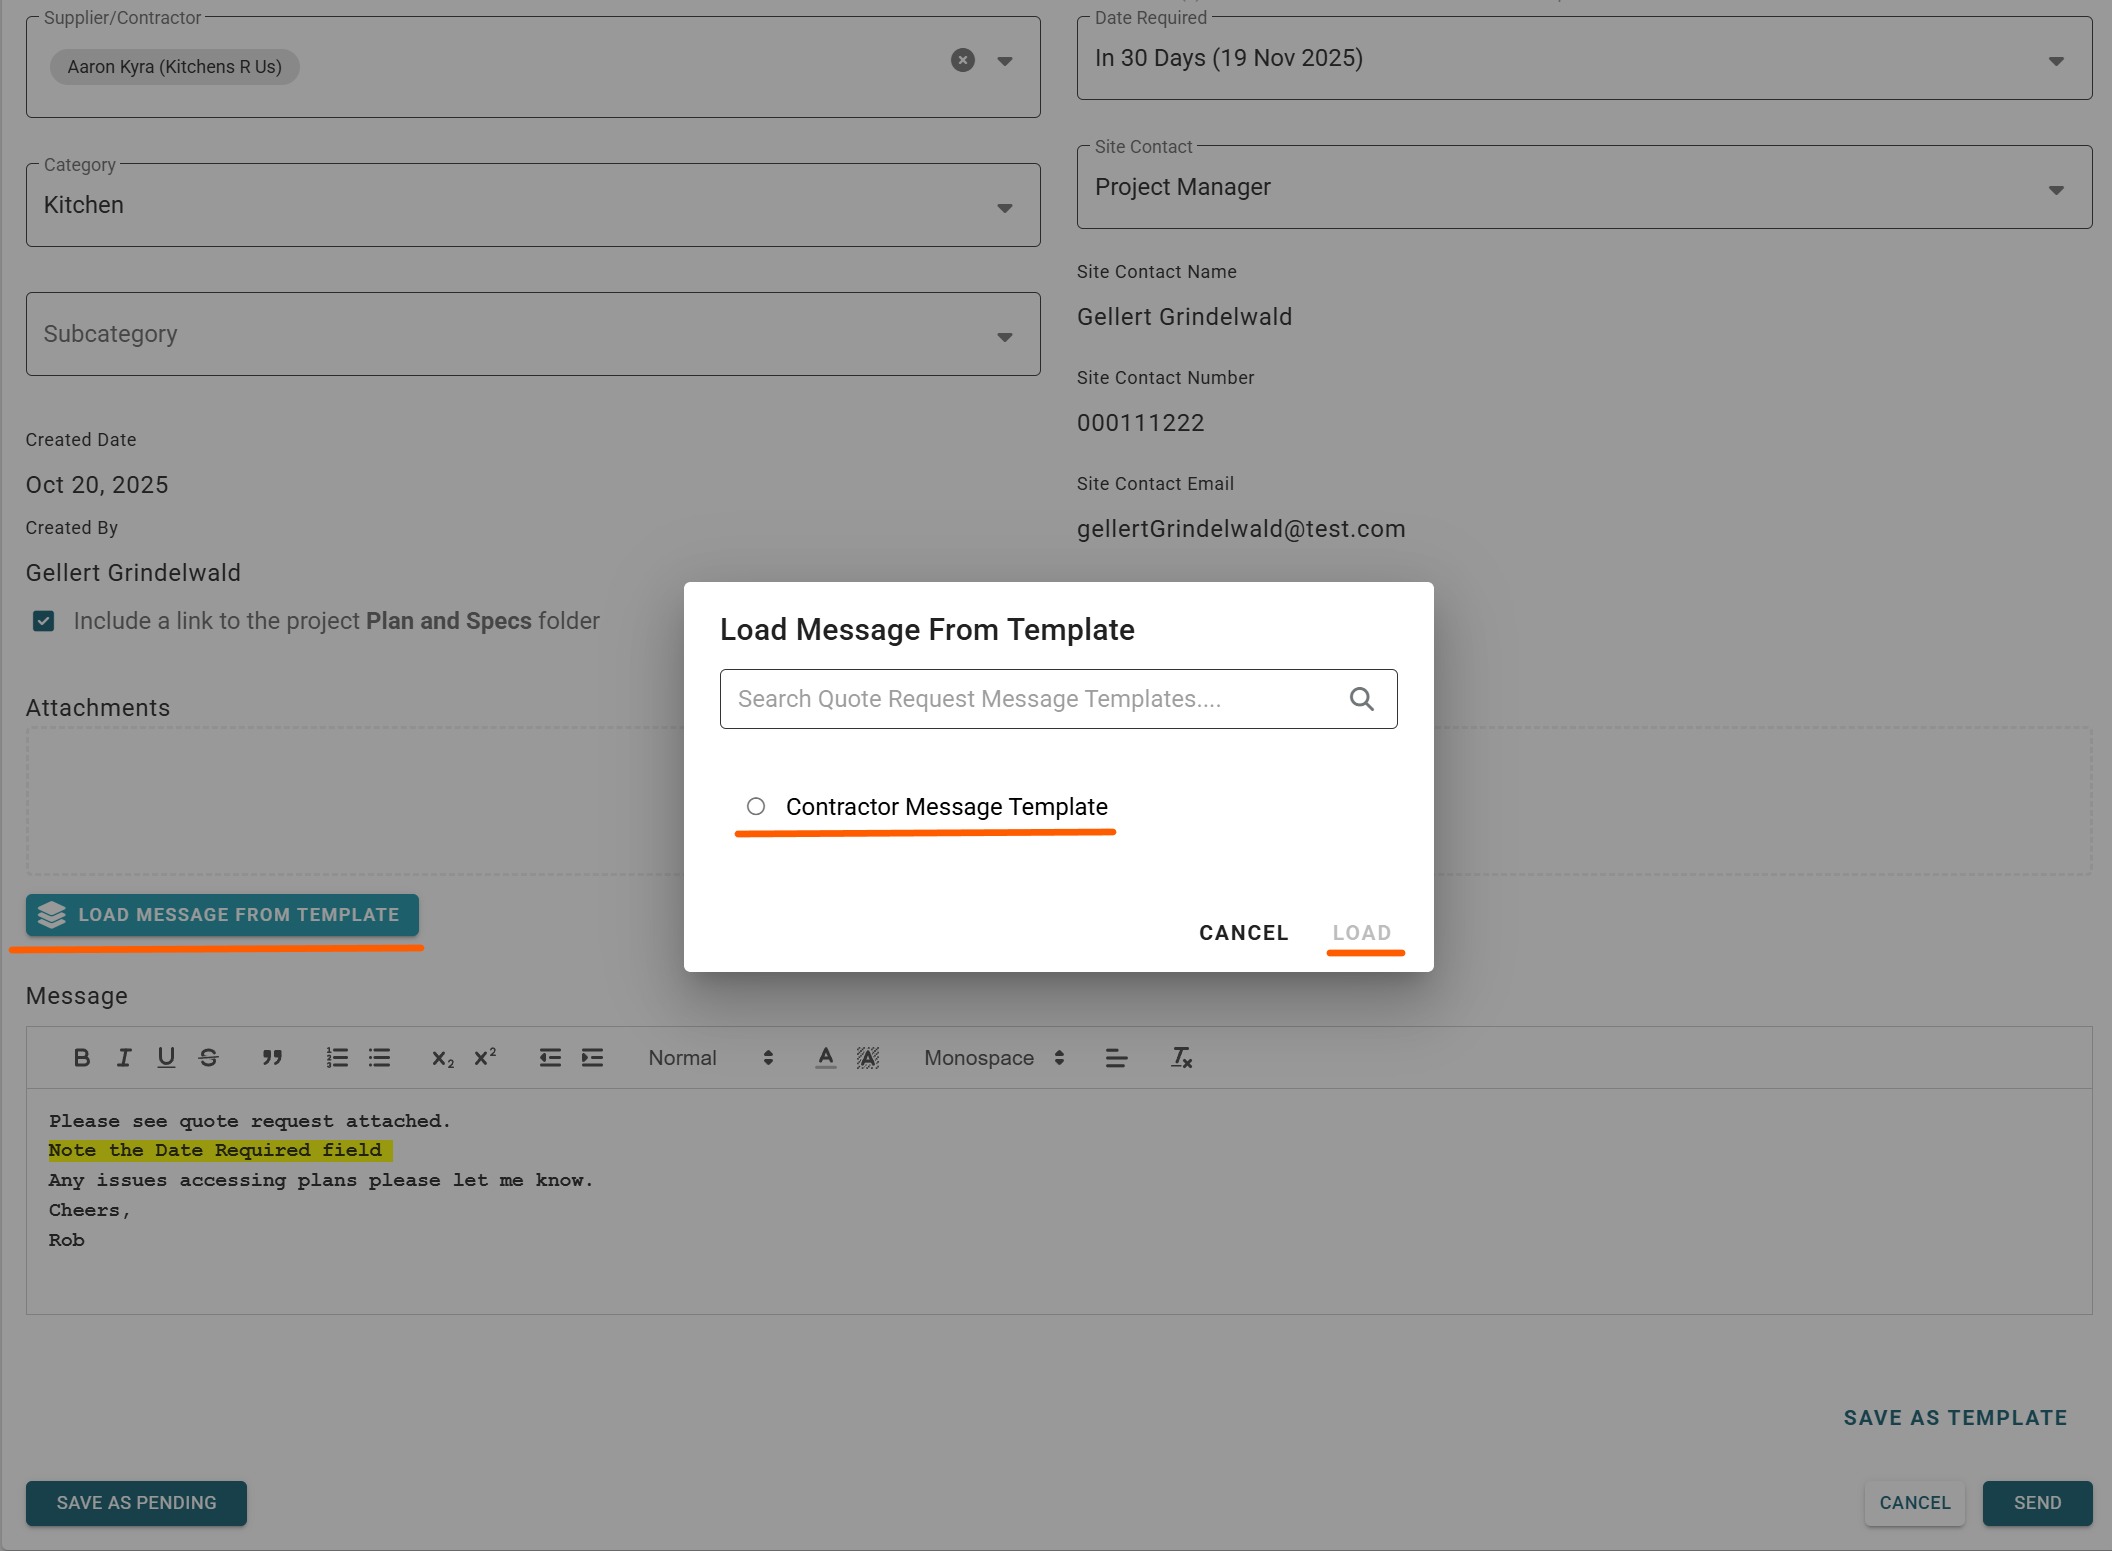The image size is (2112, 1551).
Task: Click Save As Template link
Action: click(1954, 1417)
